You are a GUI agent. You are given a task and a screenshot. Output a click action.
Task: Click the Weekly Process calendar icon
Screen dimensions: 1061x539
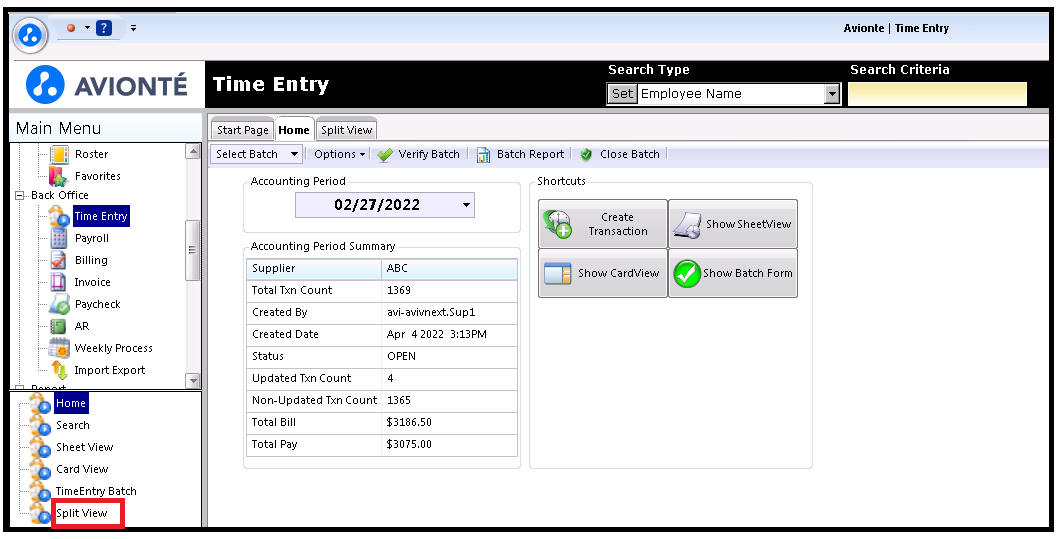click(60, 348)
